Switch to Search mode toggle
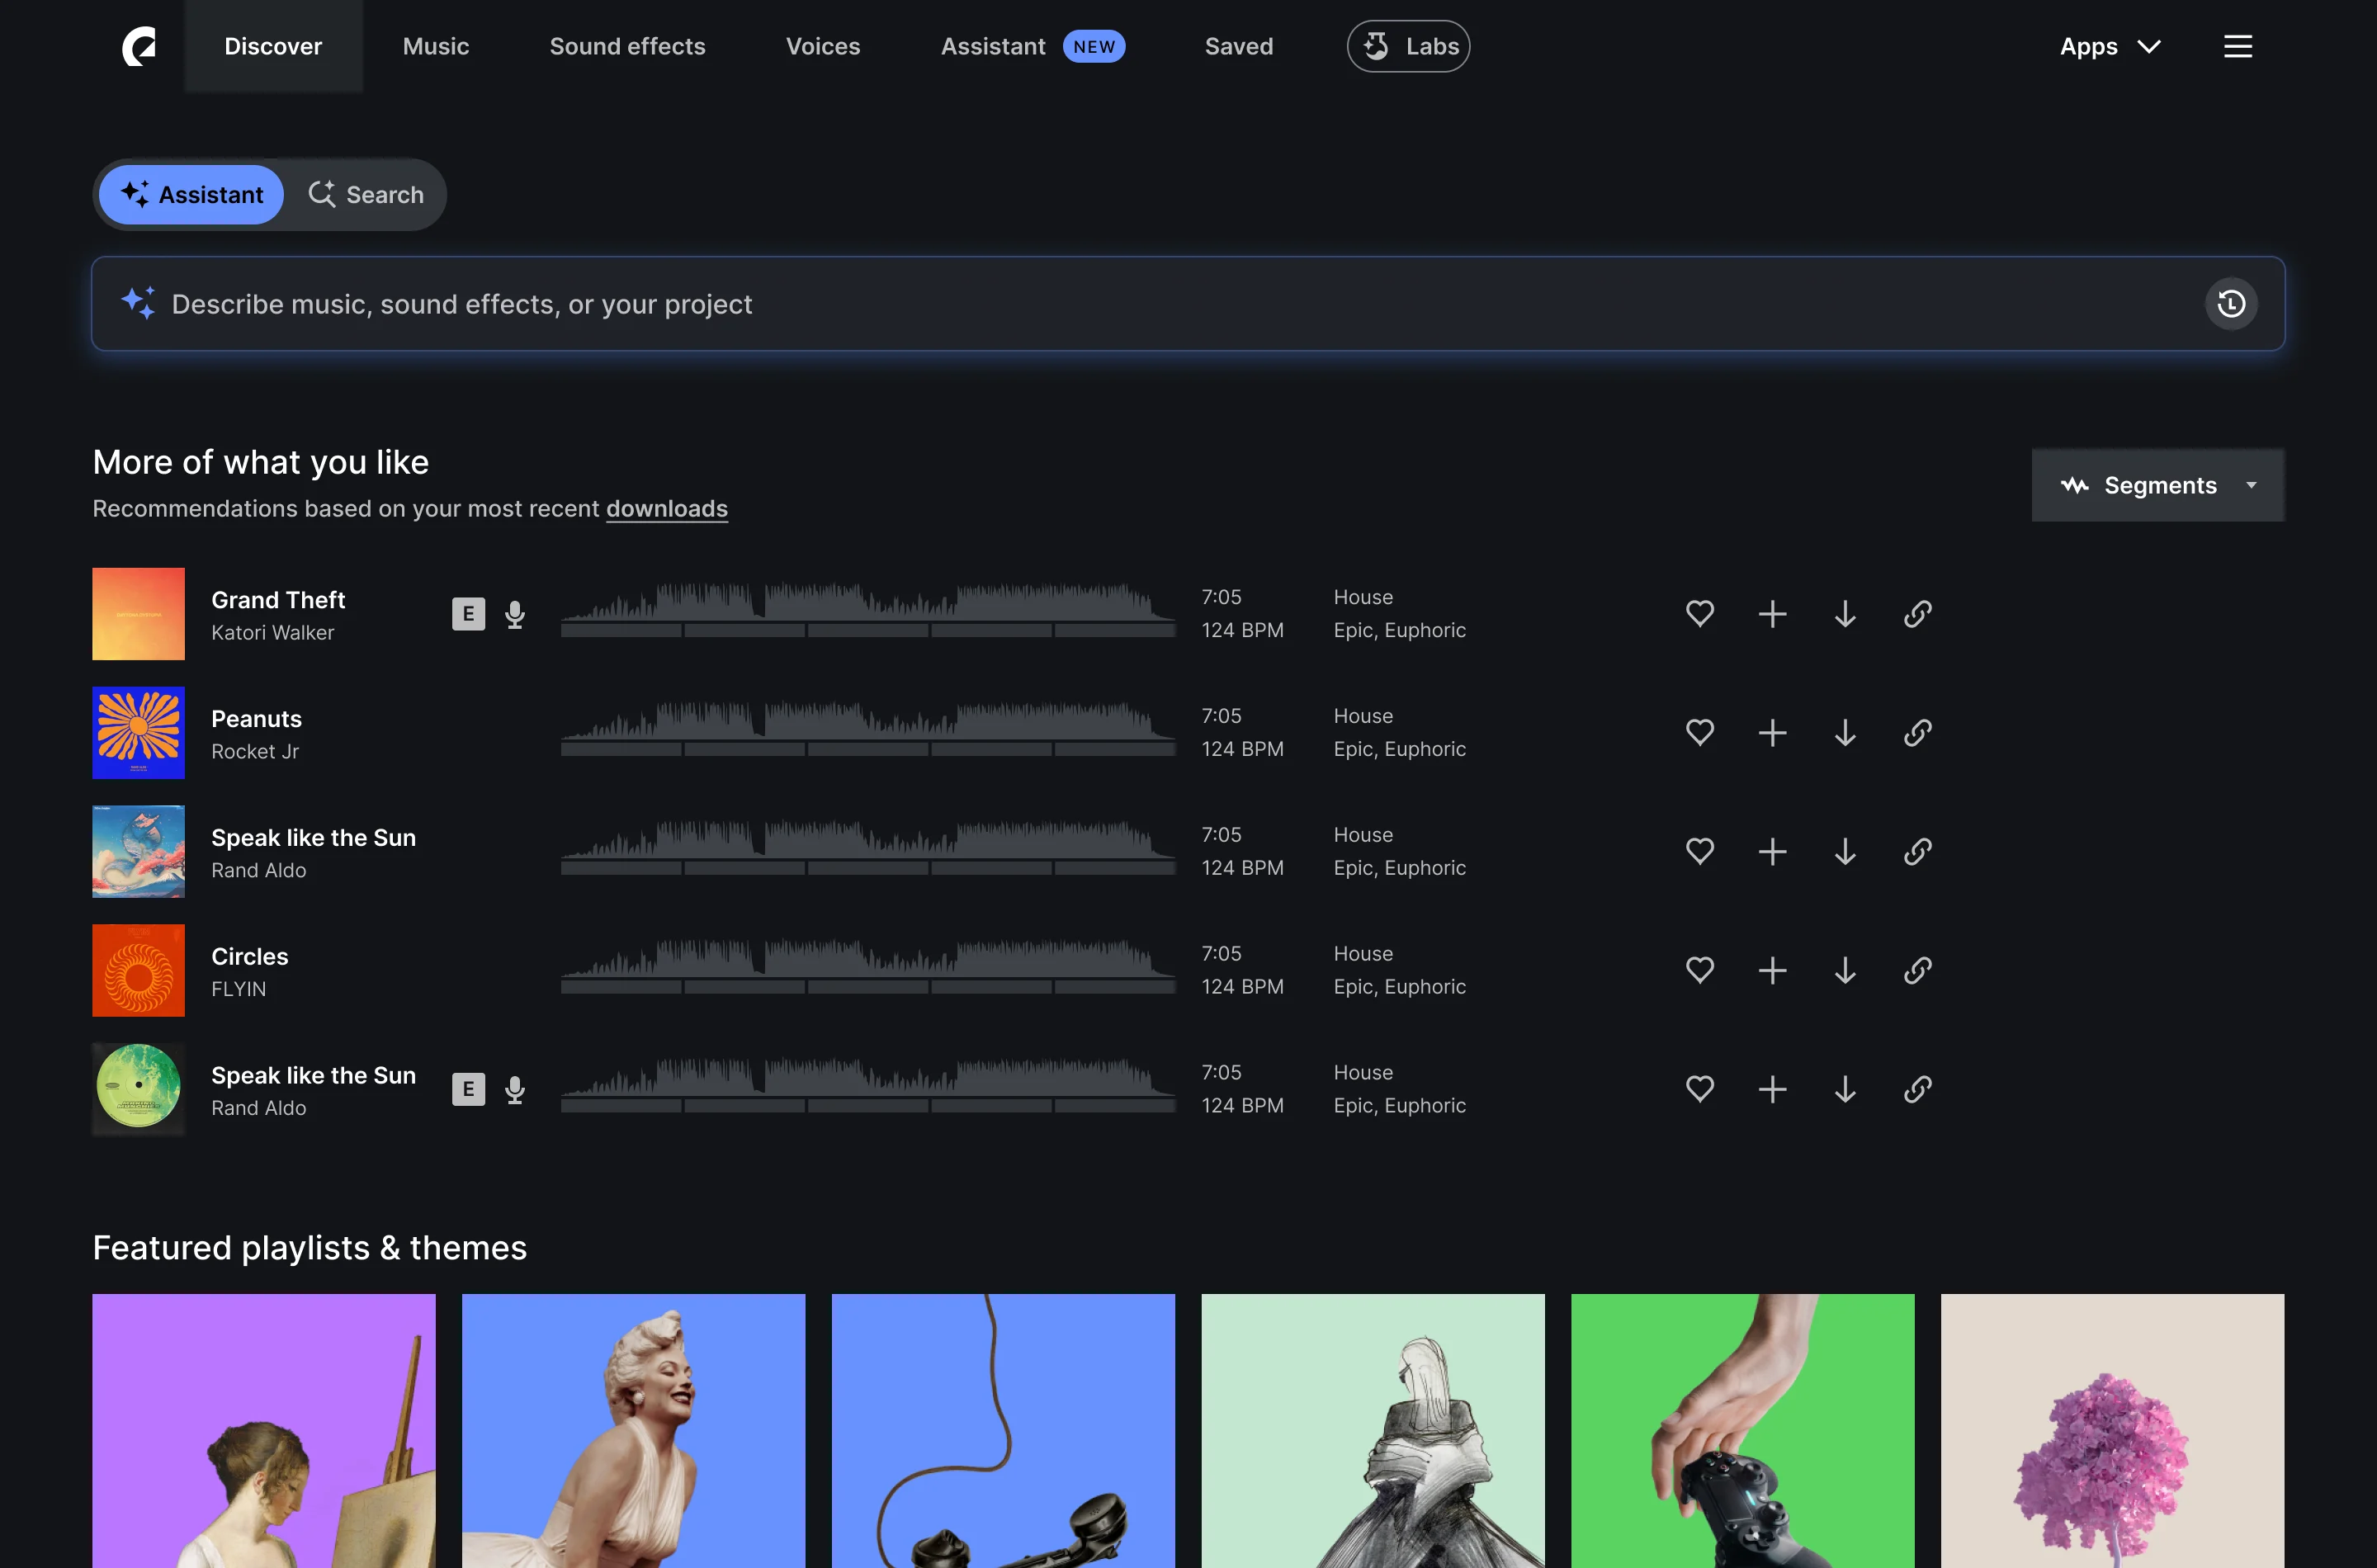 click(x=366, y=195)
